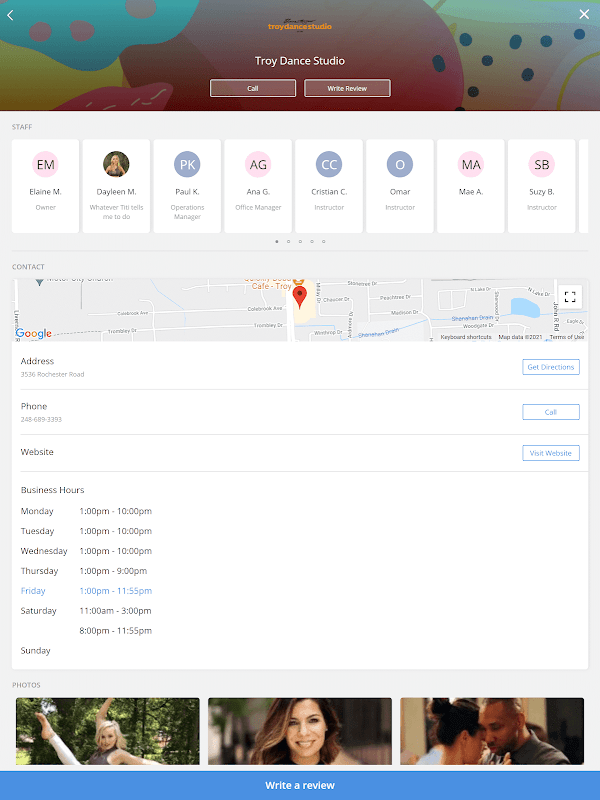Screen dimensions: 600x800
Task: Click Visit Website button
Action: click(x=551, y=453)
